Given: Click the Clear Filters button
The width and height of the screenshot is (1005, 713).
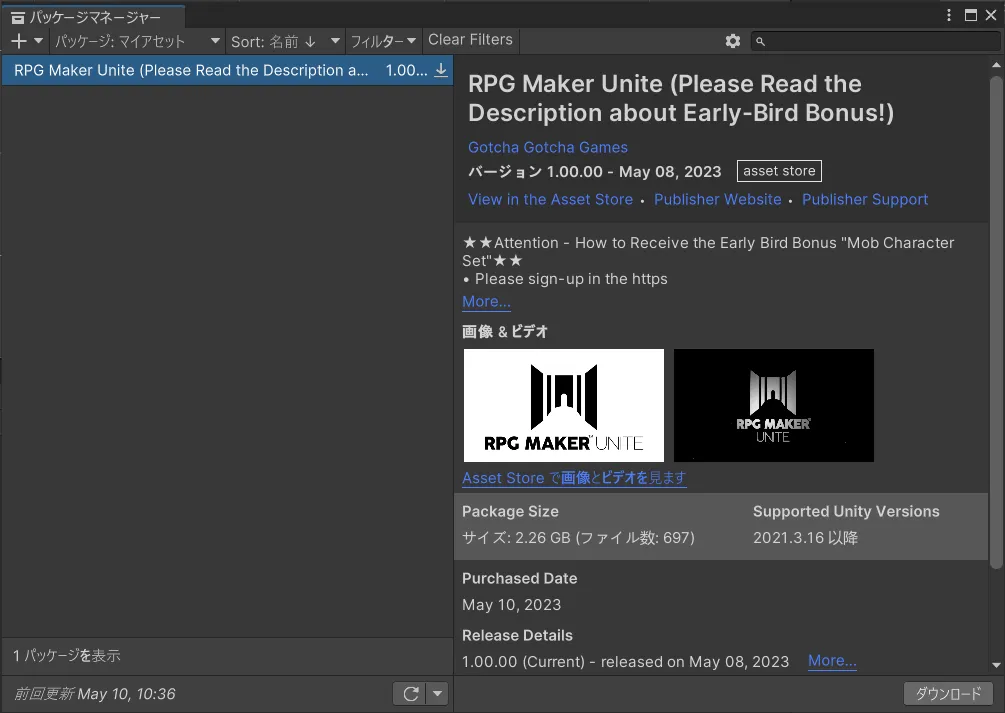Looking at the screenshot, I should point(470,40).
